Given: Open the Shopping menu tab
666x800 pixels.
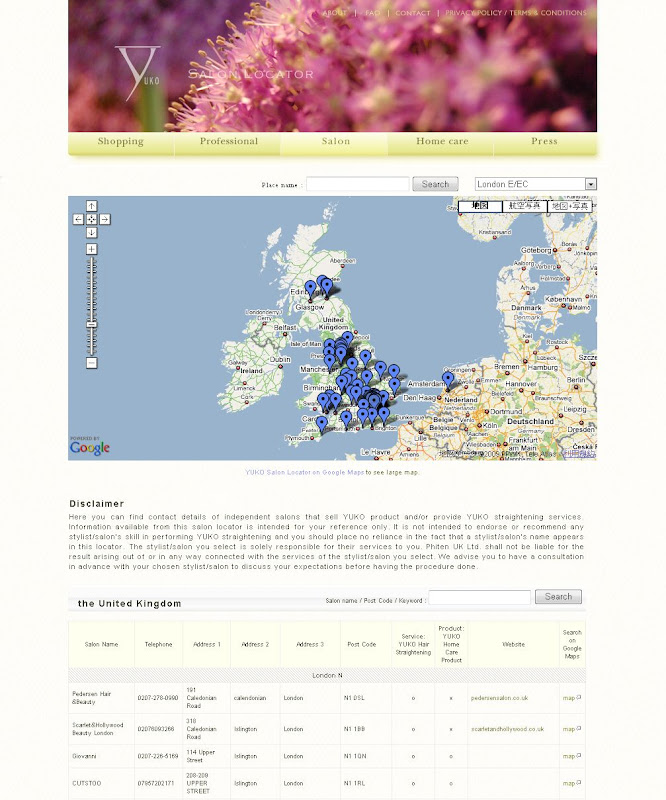Looking at the screenshot, I should coord(121,141).
